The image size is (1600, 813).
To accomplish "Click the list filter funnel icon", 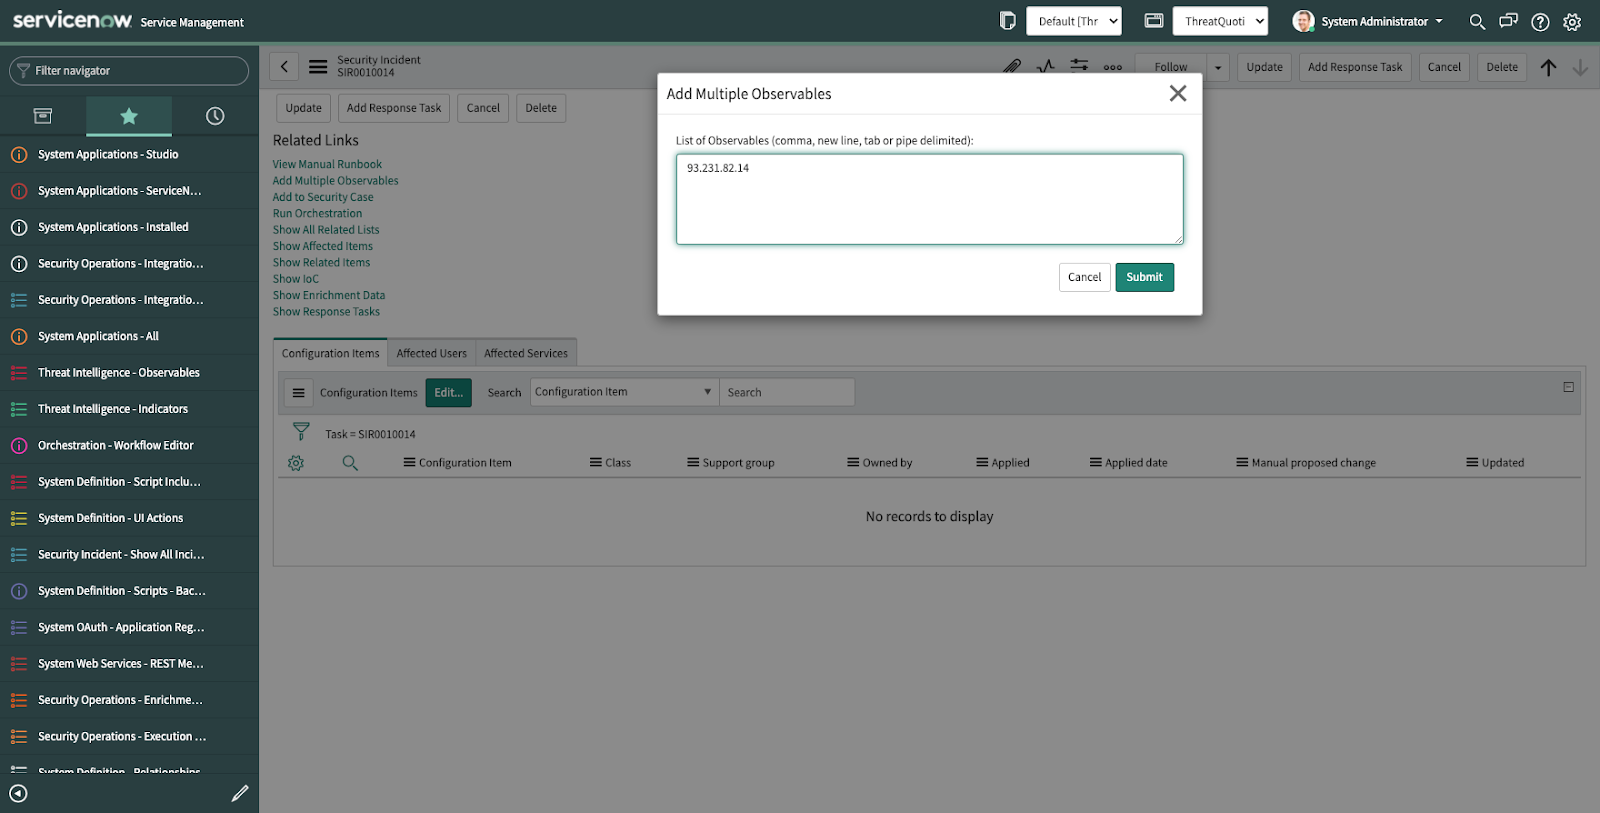I will [x=301, y=432].
